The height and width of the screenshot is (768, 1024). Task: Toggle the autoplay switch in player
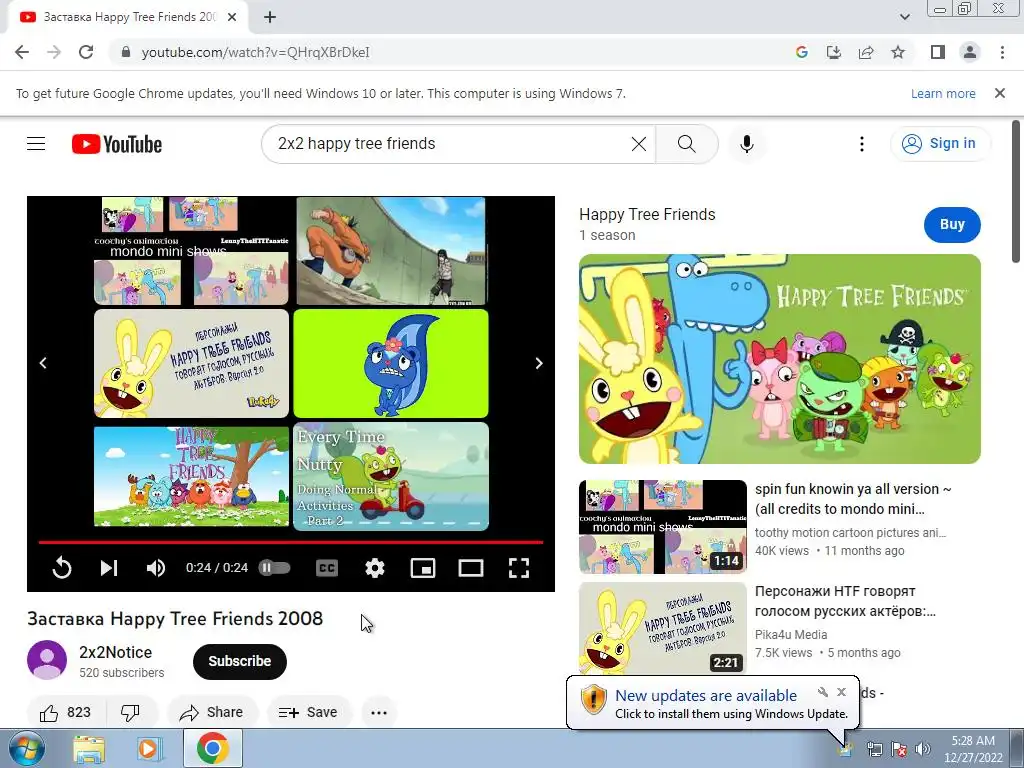(x=274, y=568)
